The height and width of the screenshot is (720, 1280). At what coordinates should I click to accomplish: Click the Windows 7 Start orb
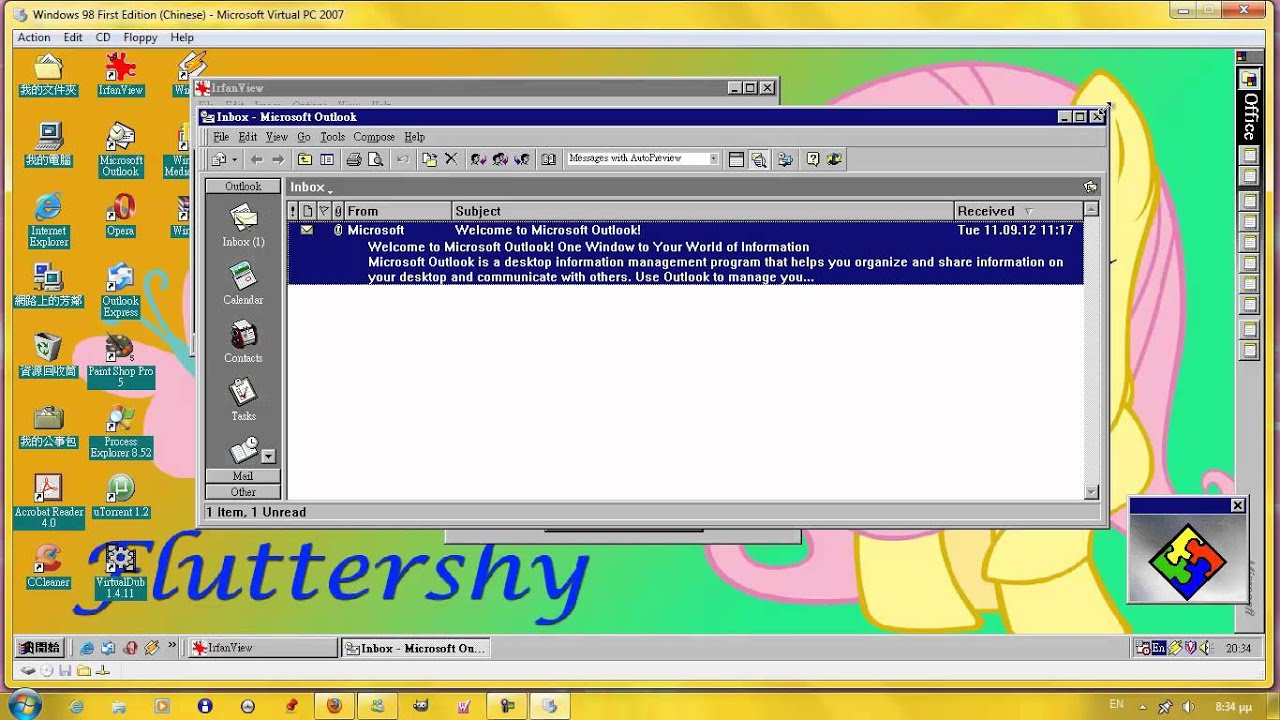[x=22, y=704]
